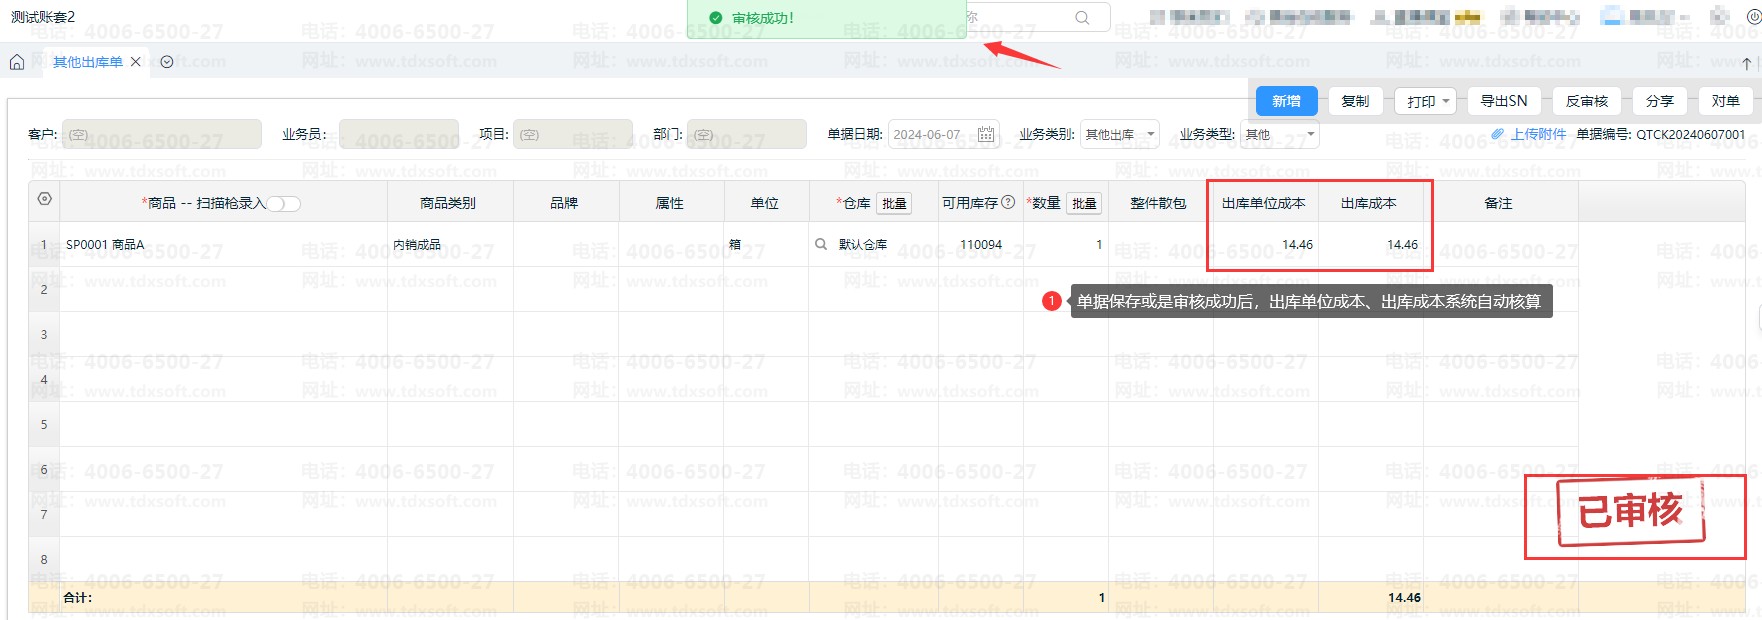Go to the home page icon
The width and height of the screenshot is (1762, 620).
[x=17, y=62]
